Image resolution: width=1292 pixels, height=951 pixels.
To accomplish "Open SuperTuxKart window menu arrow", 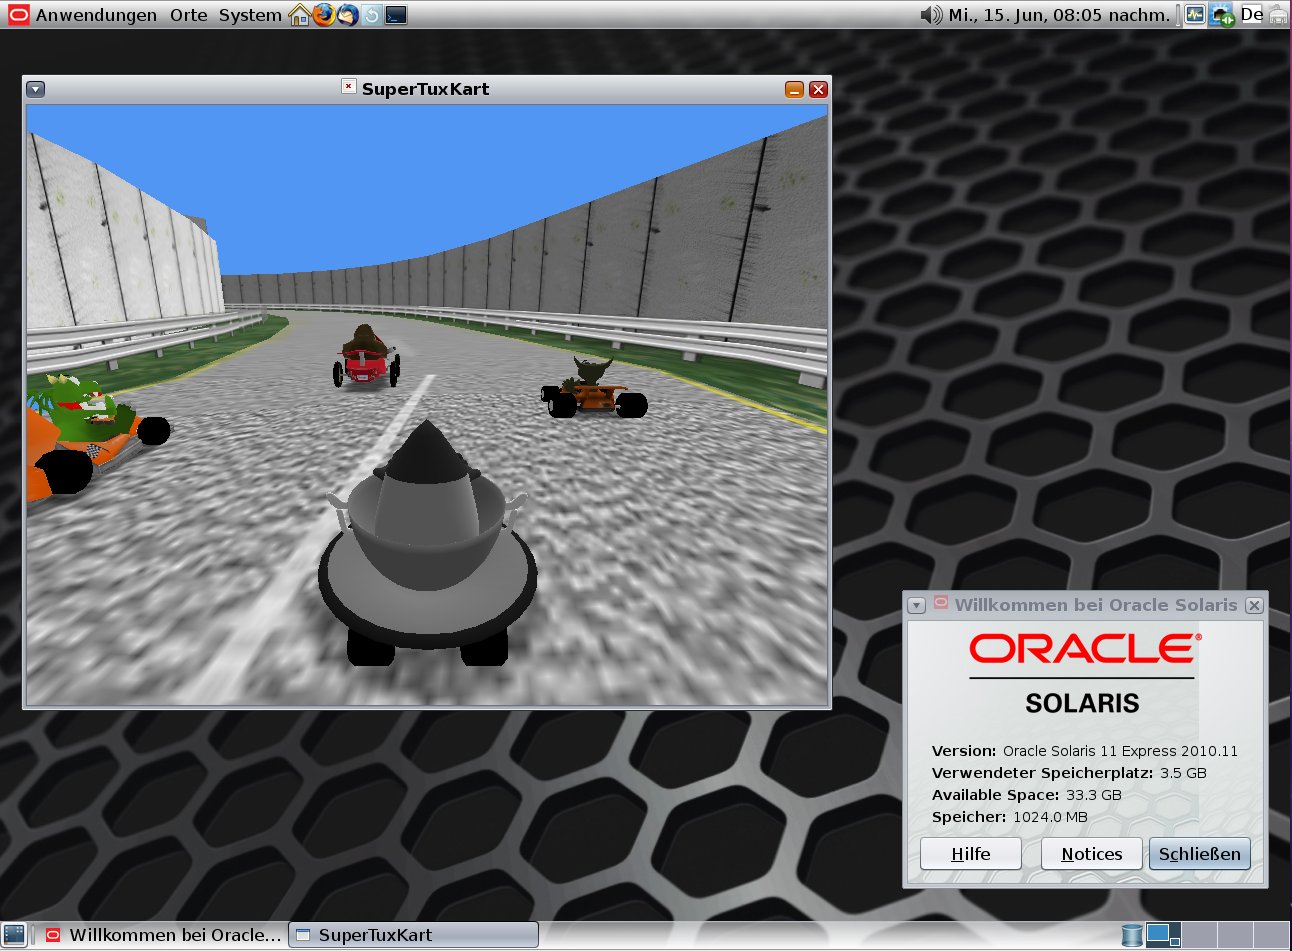I will click(x=36, y=89).
